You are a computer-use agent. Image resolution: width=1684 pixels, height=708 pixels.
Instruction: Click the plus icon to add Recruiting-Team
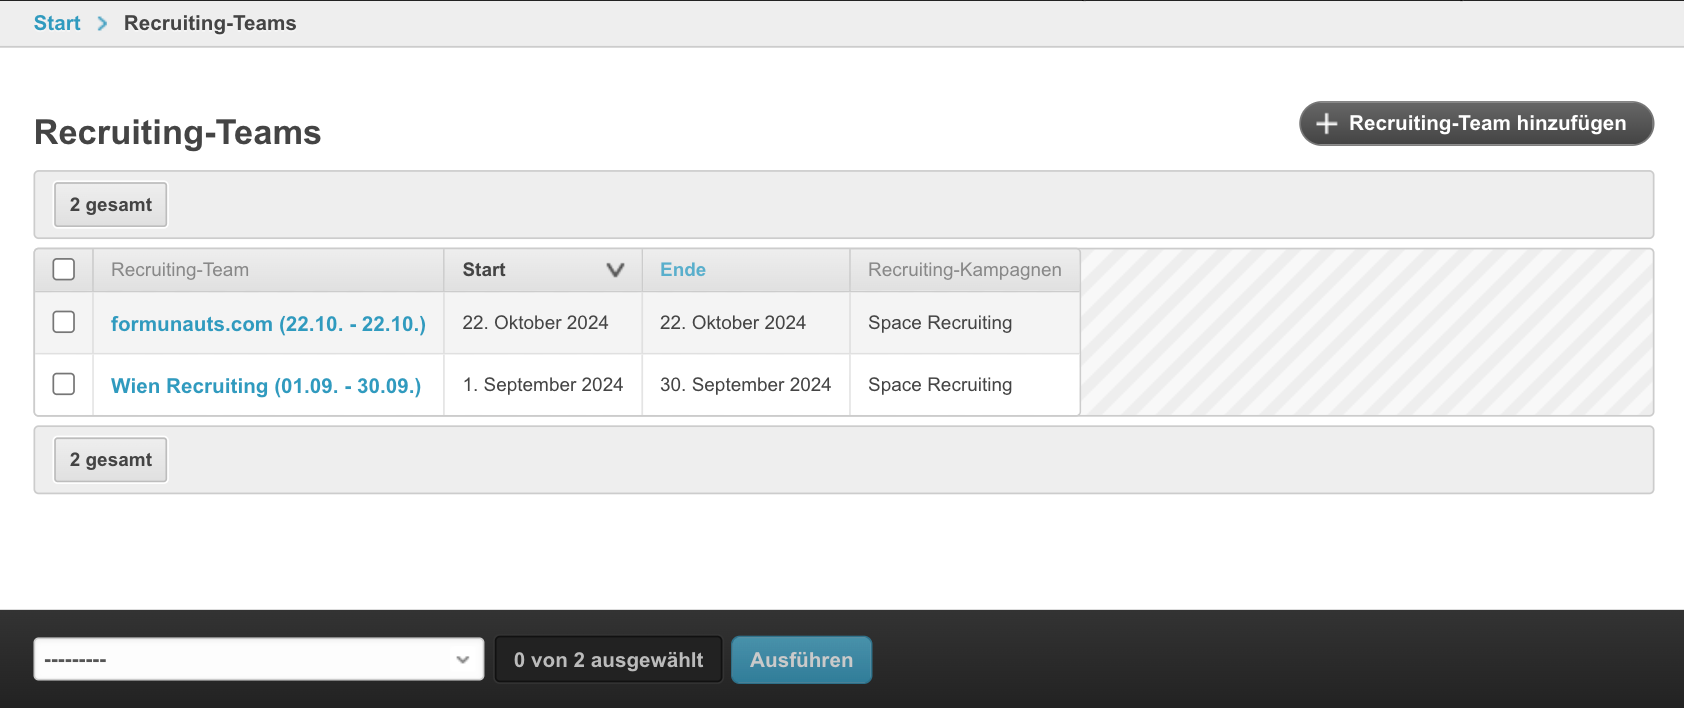(1326, 124)
